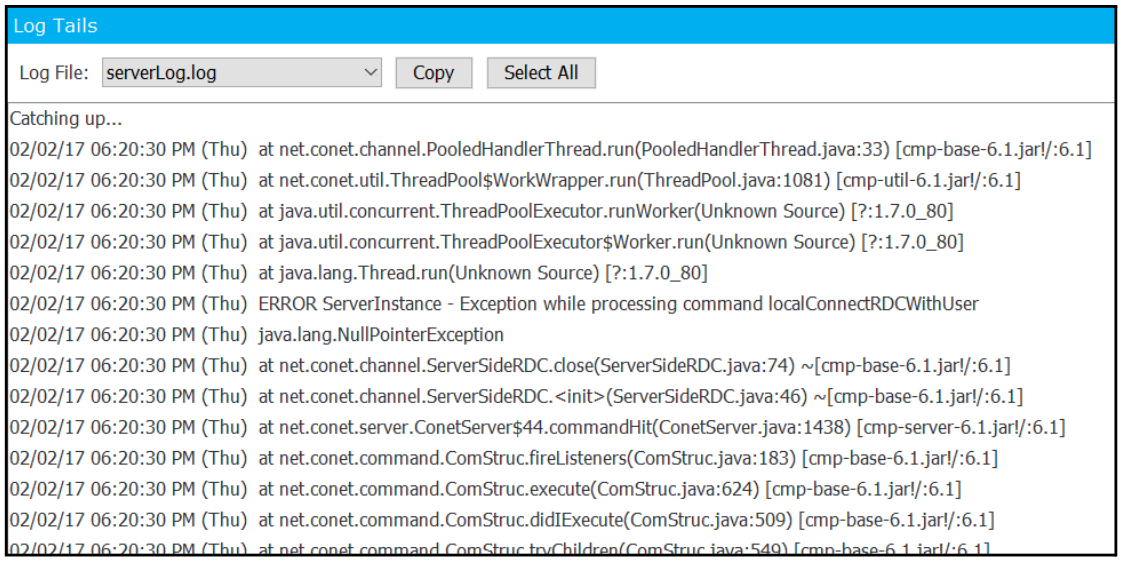The width and height of the screenshot is (1122, 561).
Task: Select the PooledHandlerThread.run log line
Action: tap(551, 150)
